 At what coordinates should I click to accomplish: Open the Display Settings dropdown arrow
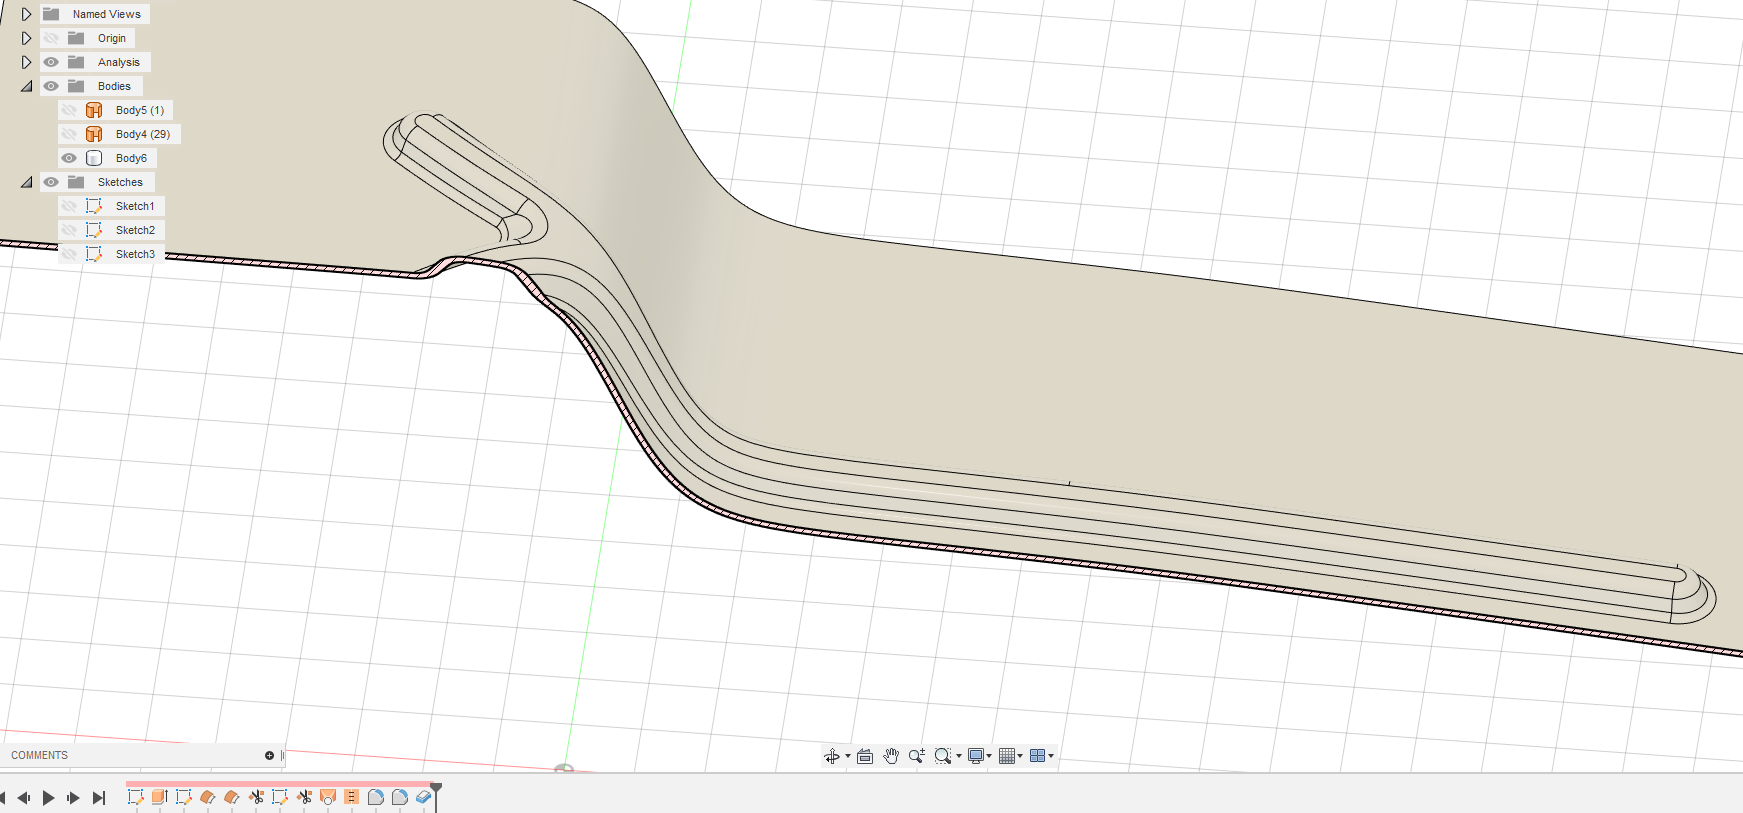[989, 756]
